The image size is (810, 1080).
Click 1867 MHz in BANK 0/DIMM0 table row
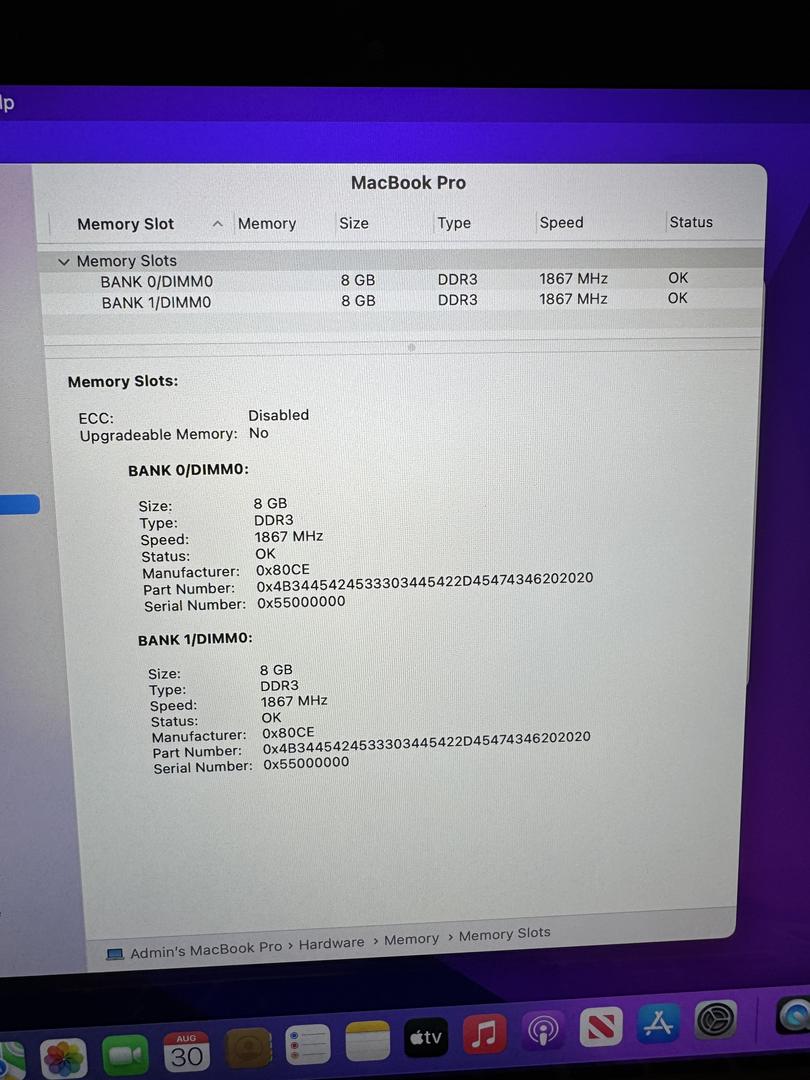tap(573, 279)
